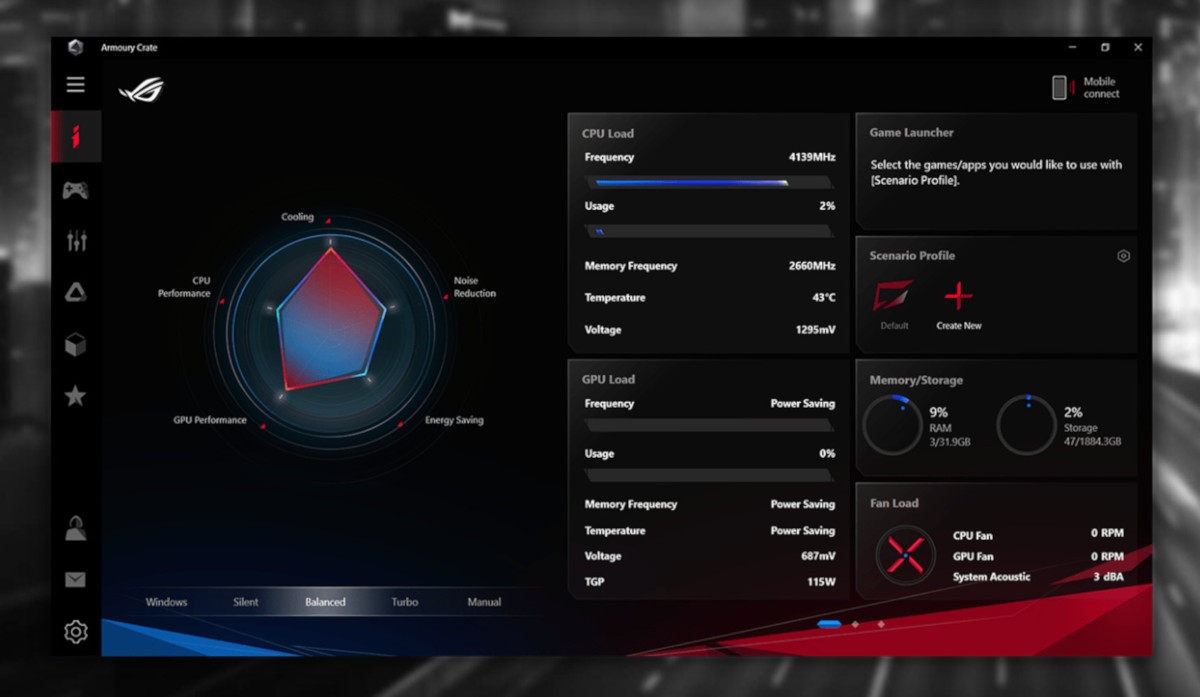Open the user profile icon
This screenshot has height=697, width=1200.
76,528
